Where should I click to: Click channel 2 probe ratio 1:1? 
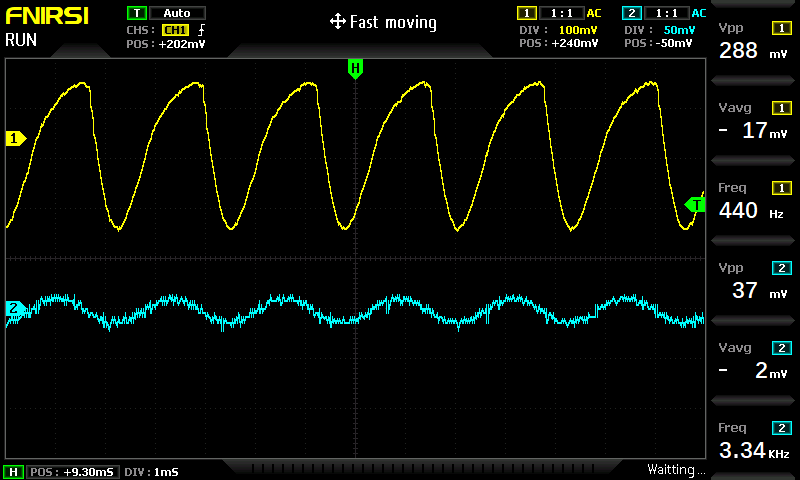(x=666, y=13)
